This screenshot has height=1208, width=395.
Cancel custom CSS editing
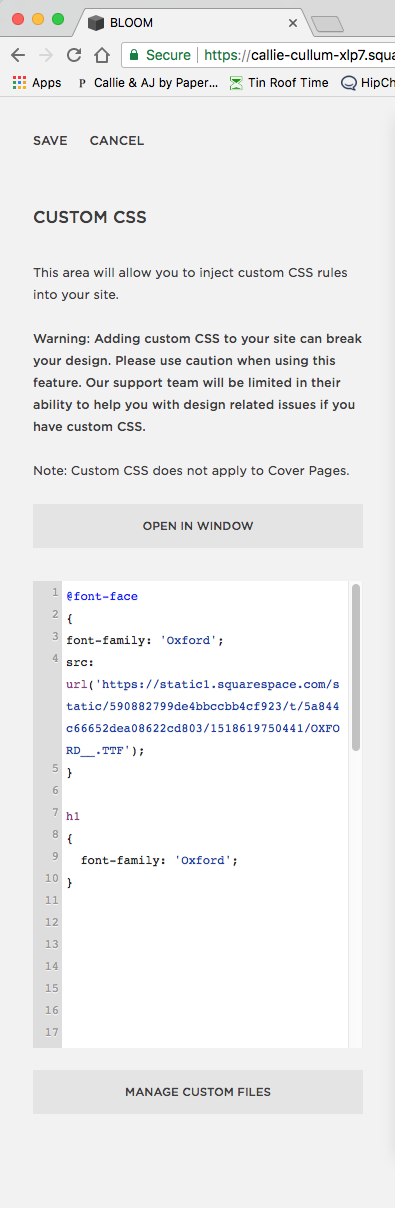point(117,141)
